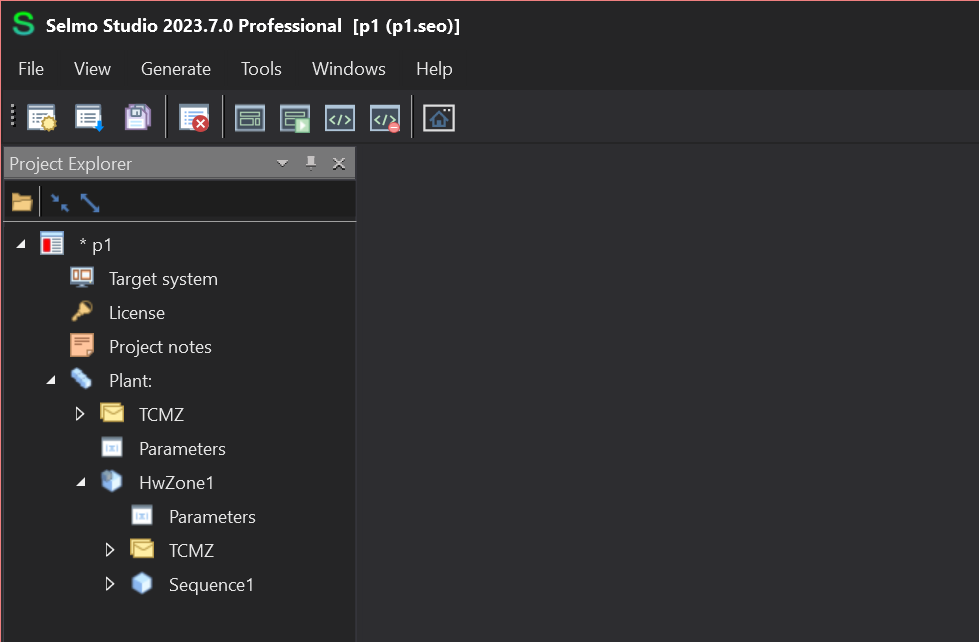The height and width of the screenshot is (642, 979).
Task: Expand the TCMZ folder under HwZone1
Action: (109, 550)
